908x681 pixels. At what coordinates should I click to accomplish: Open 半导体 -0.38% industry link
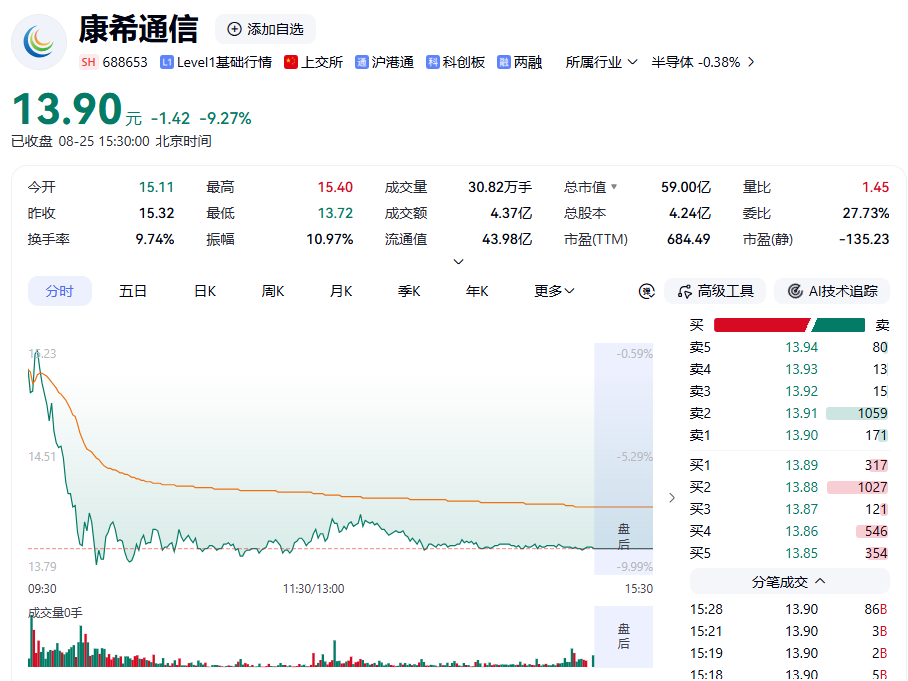(702, 62)
